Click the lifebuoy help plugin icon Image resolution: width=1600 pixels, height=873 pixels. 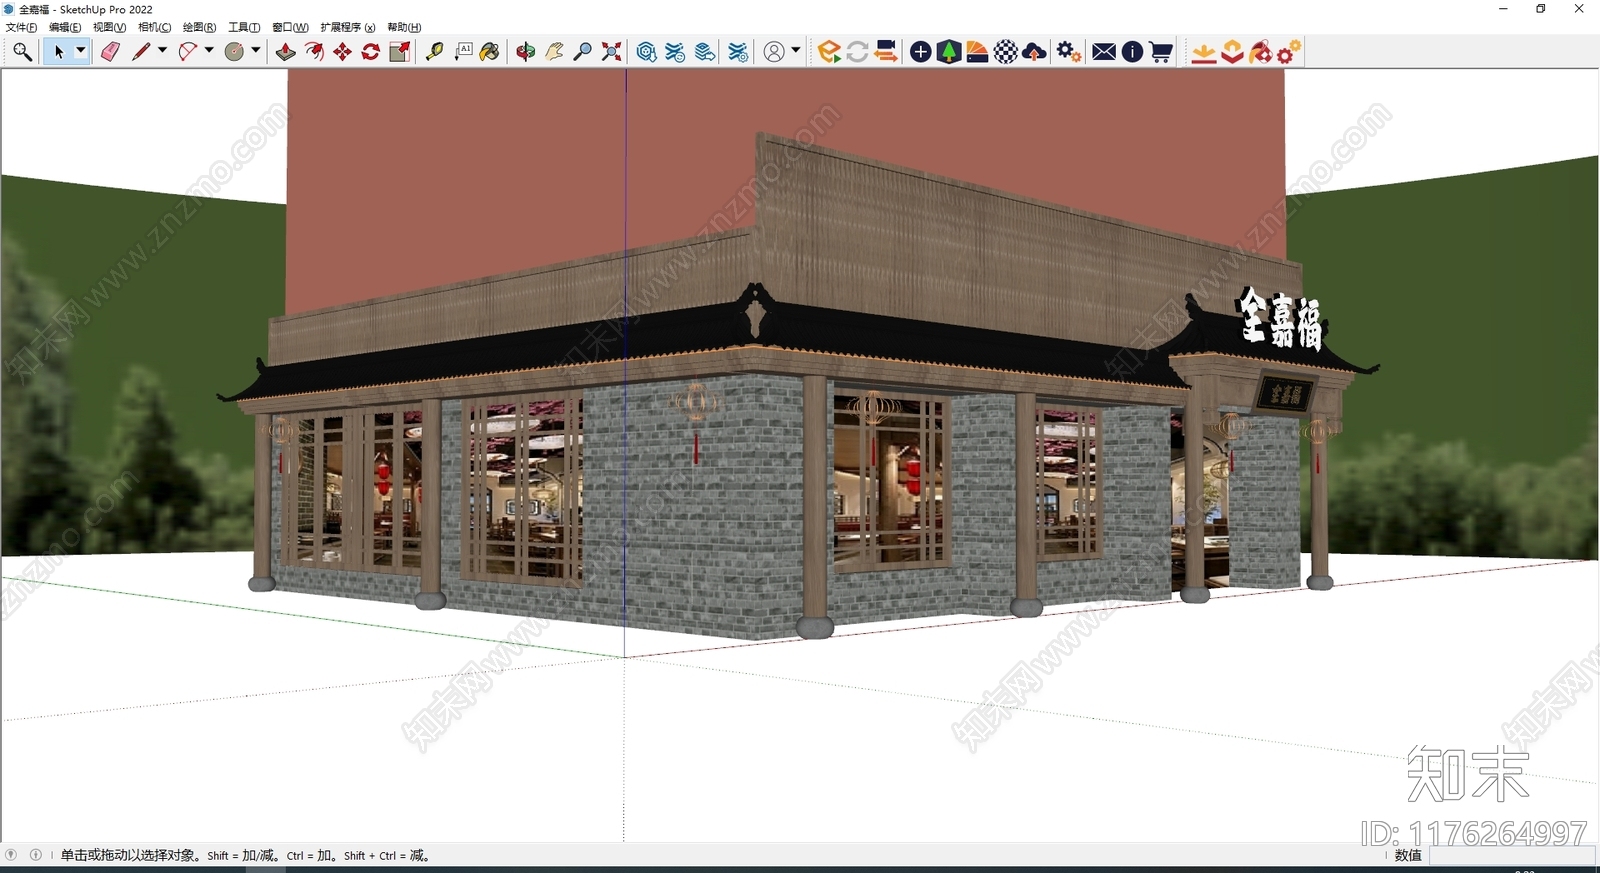(1260, 52)
